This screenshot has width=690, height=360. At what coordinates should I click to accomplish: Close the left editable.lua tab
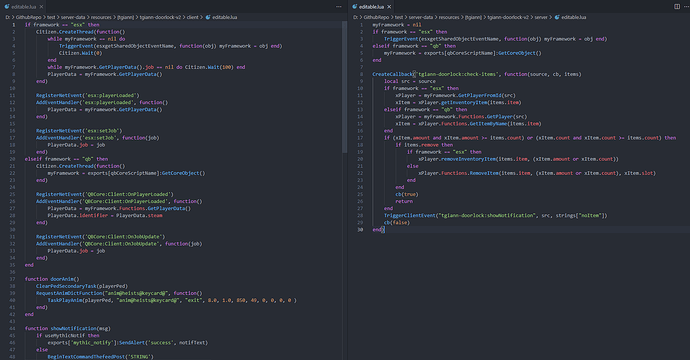[x=41, y=7]
